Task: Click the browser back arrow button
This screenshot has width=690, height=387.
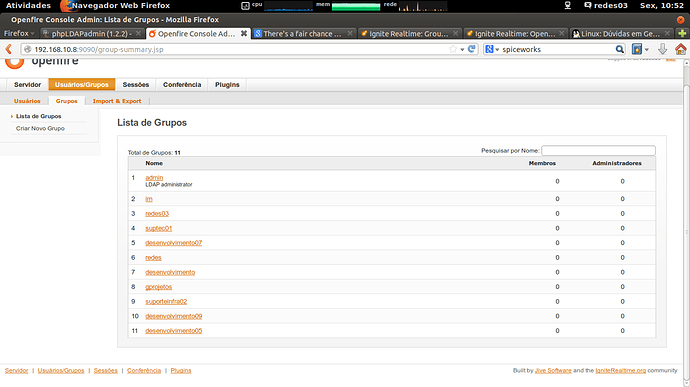Action: (x=8, y=49)
